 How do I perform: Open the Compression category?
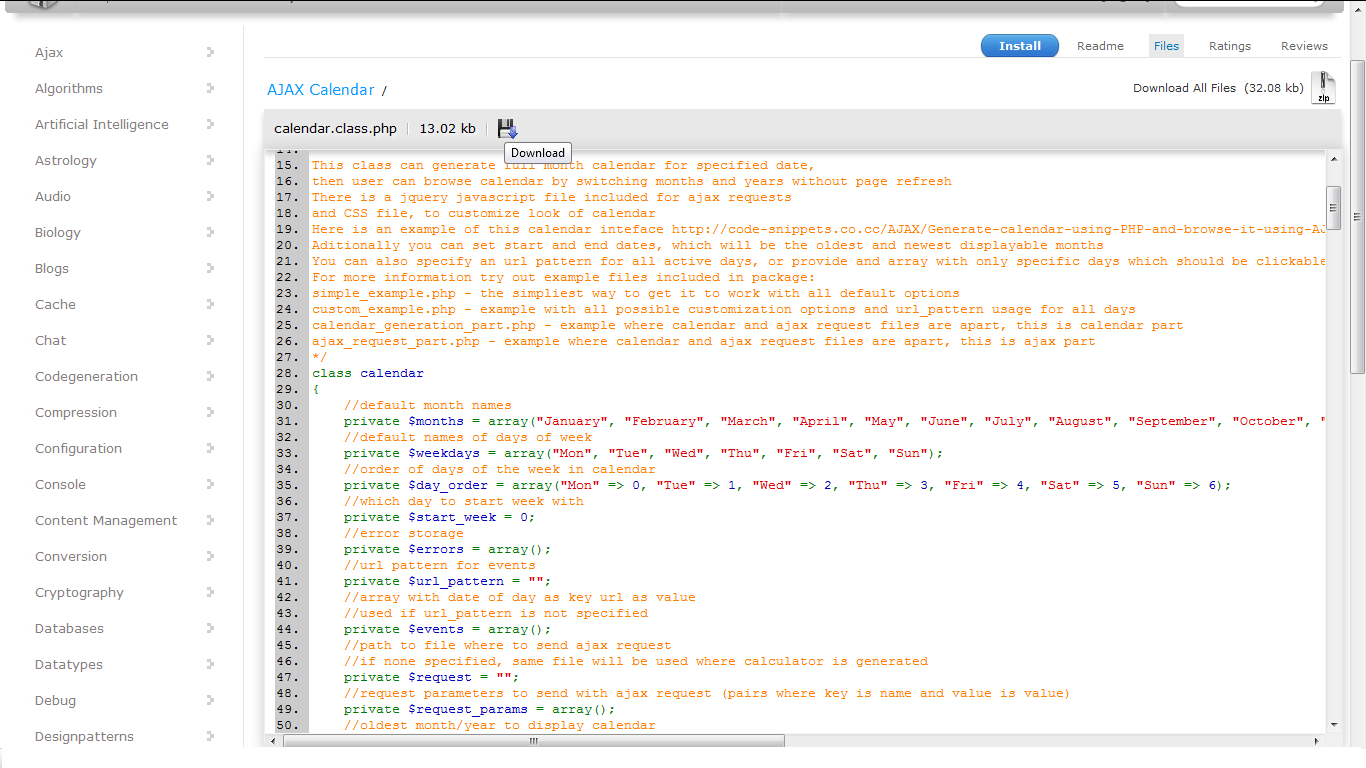[x=76, y=412]
